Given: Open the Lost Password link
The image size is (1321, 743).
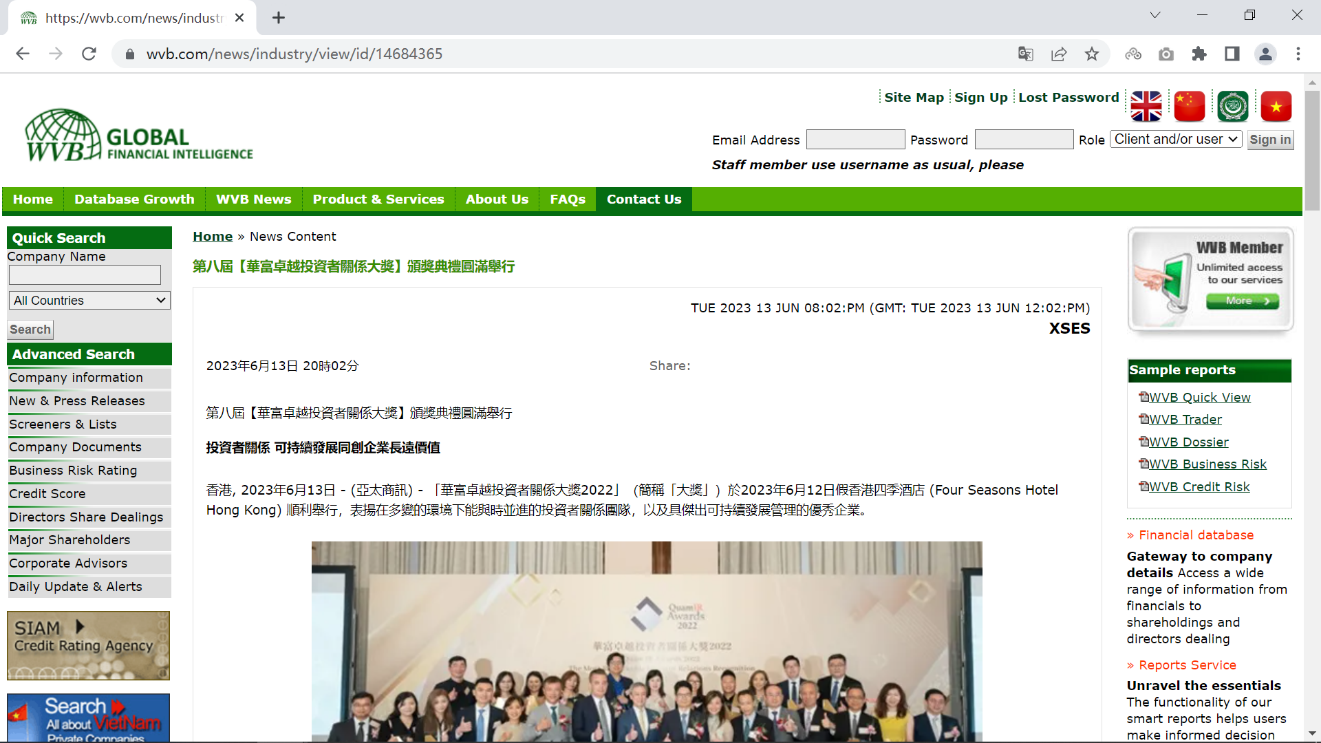Looking at the screenshot, I should click(x=1069, y=97).
